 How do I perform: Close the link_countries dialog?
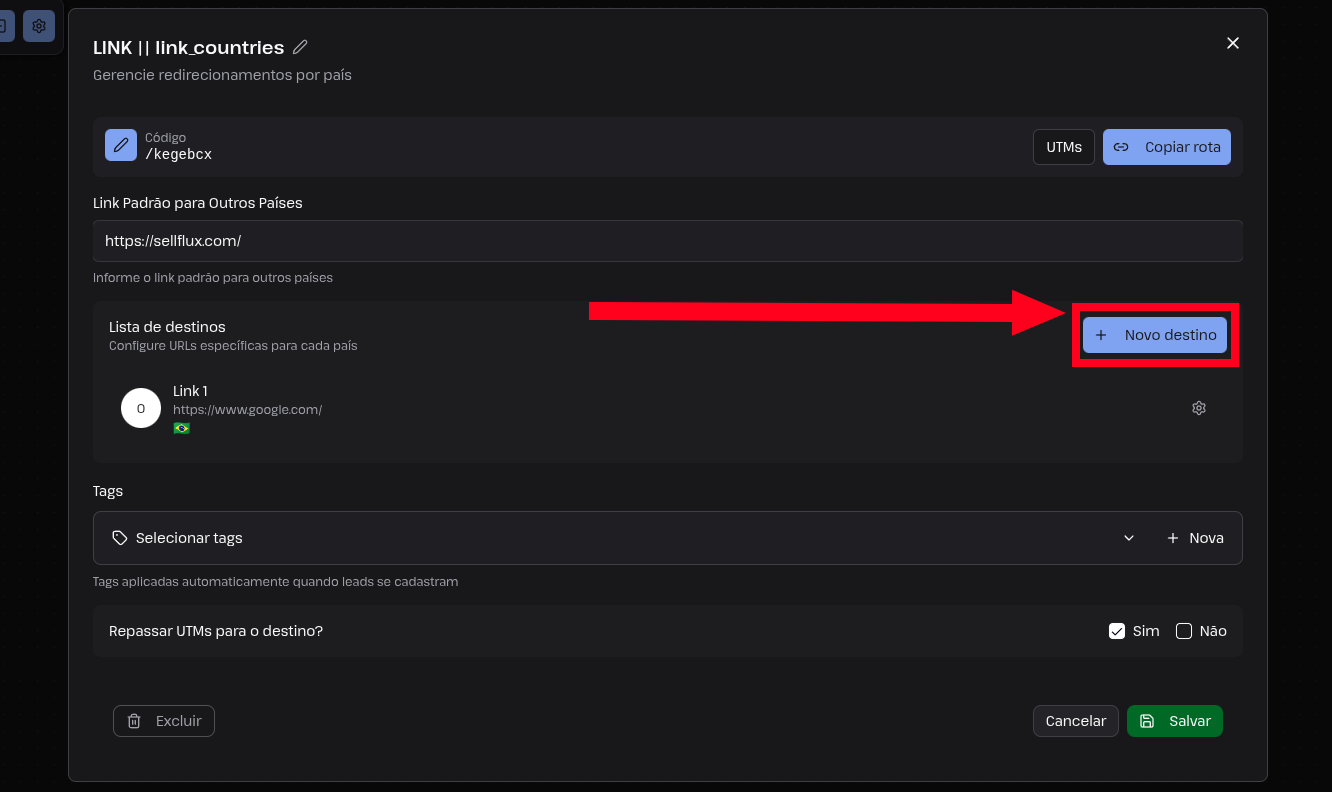tap(1233, 43)
